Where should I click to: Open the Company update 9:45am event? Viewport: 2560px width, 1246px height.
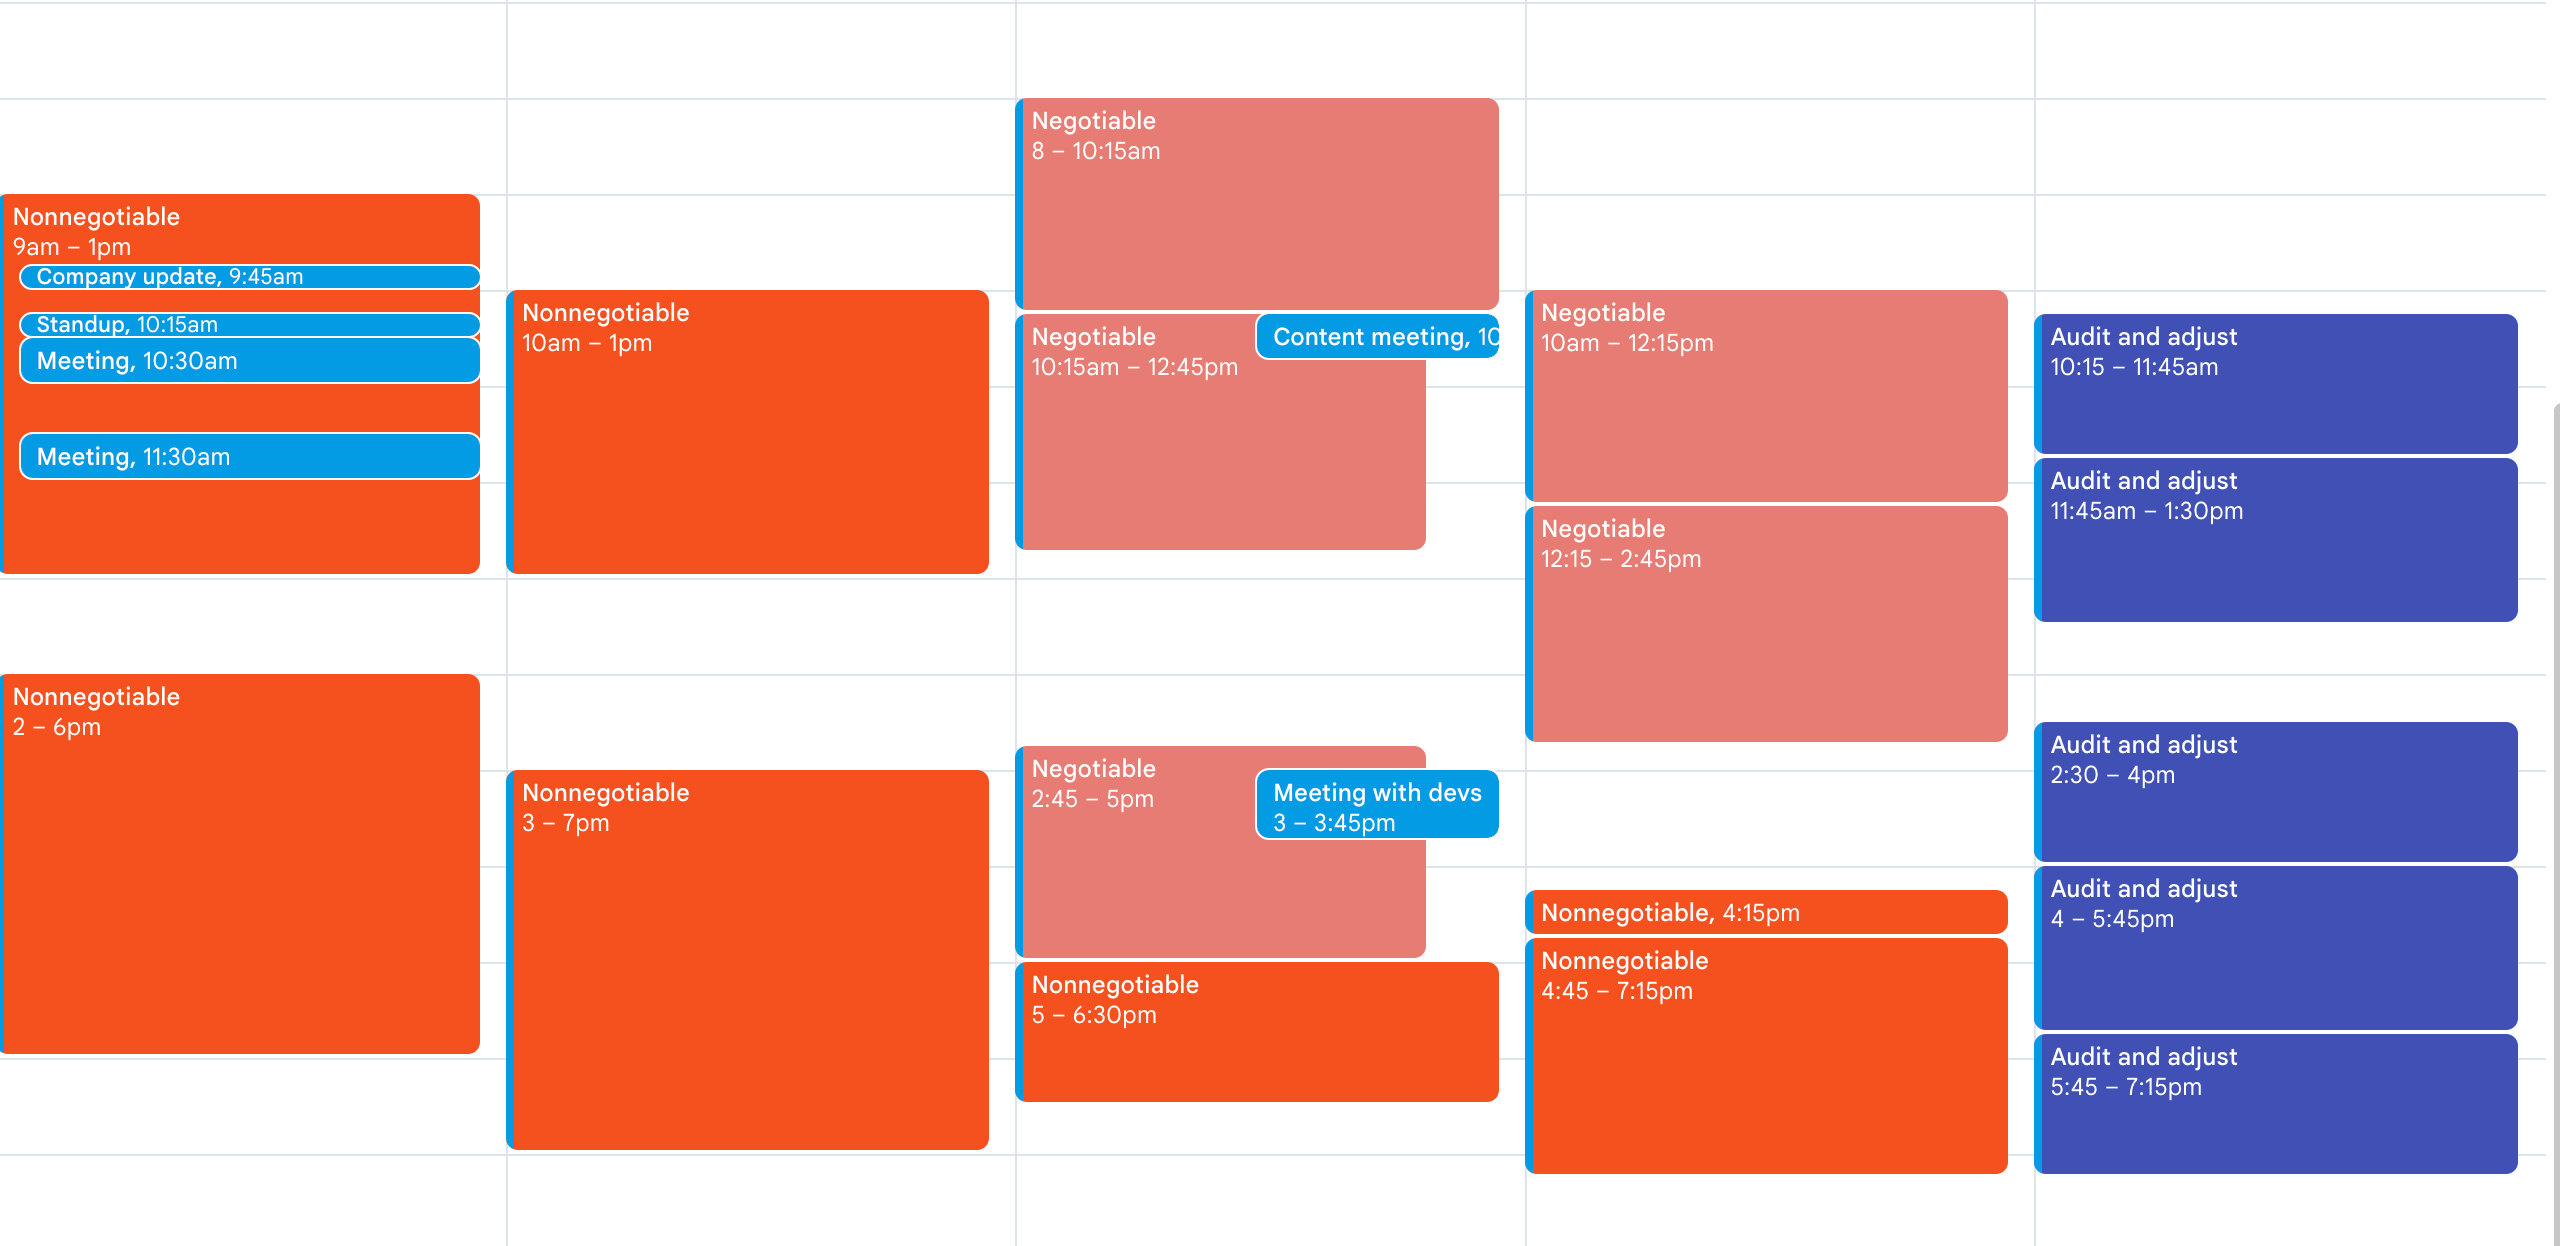250,277
